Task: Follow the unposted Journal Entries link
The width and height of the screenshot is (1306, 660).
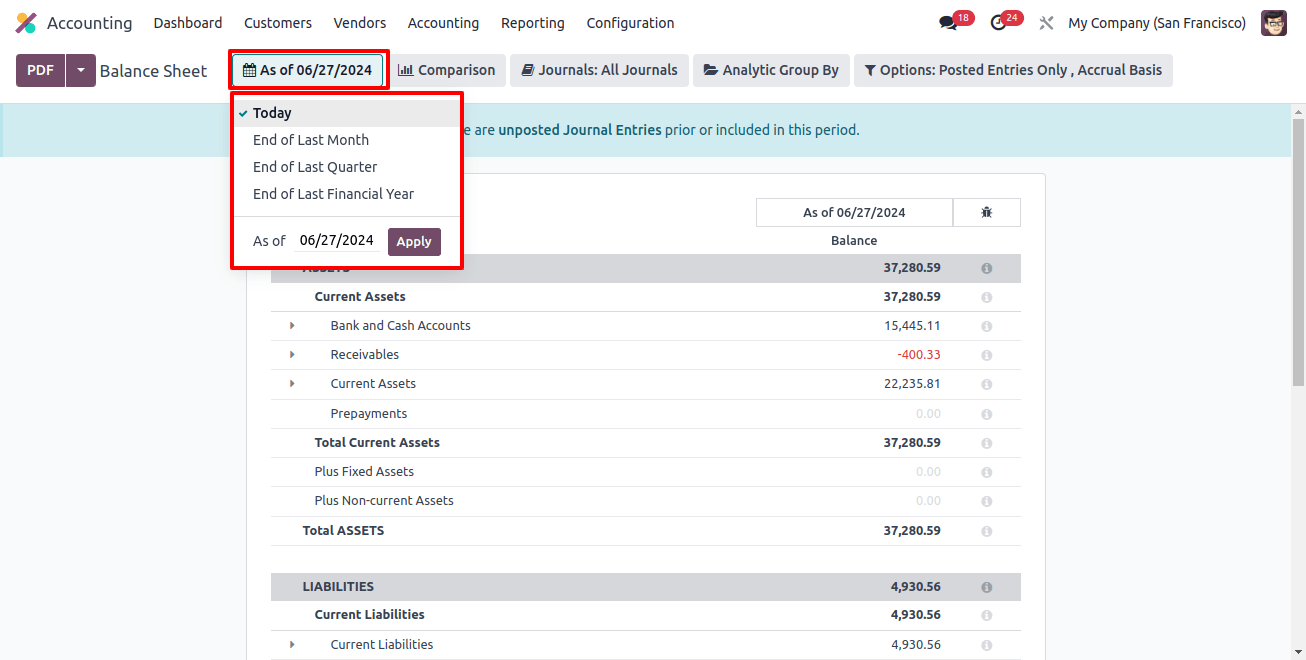Action: 580,130
